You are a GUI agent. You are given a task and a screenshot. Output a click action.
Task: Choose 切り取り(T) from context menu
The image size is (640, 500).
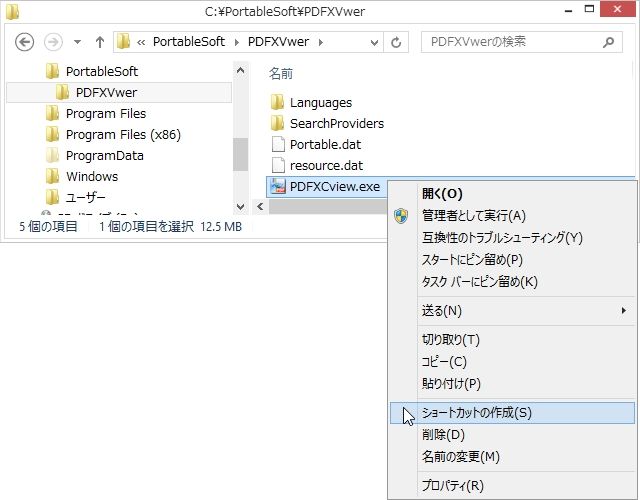click(512, 340)
